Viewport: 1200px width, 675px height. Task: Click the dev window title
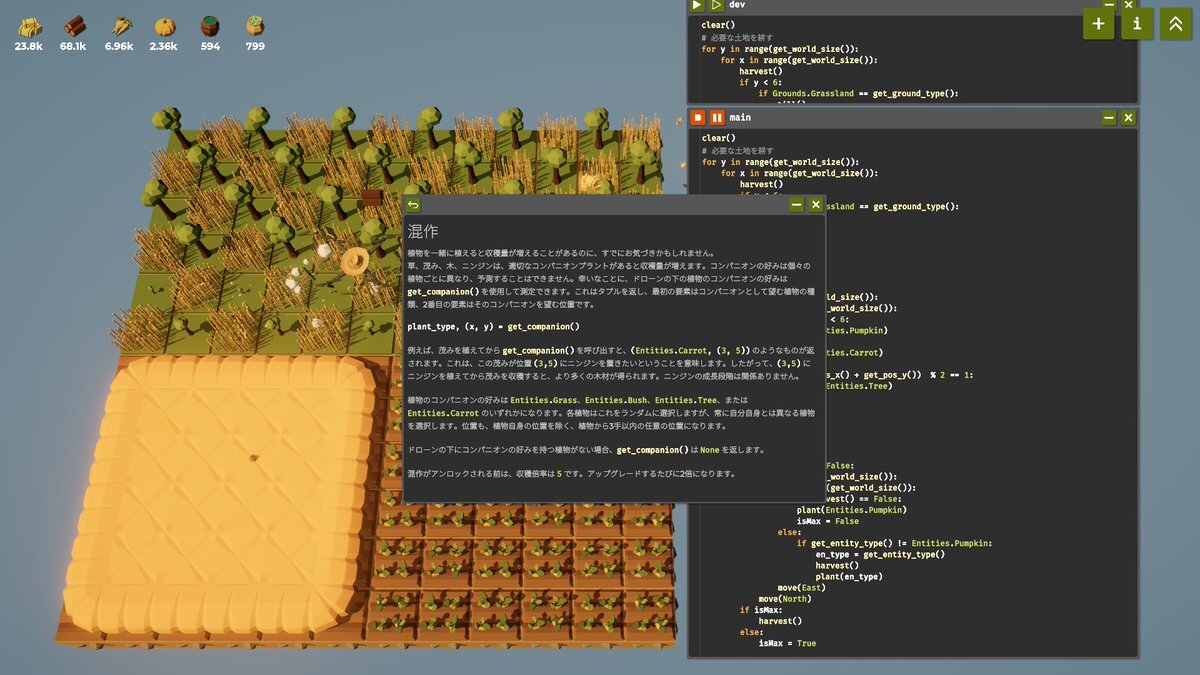pos(737,5)
